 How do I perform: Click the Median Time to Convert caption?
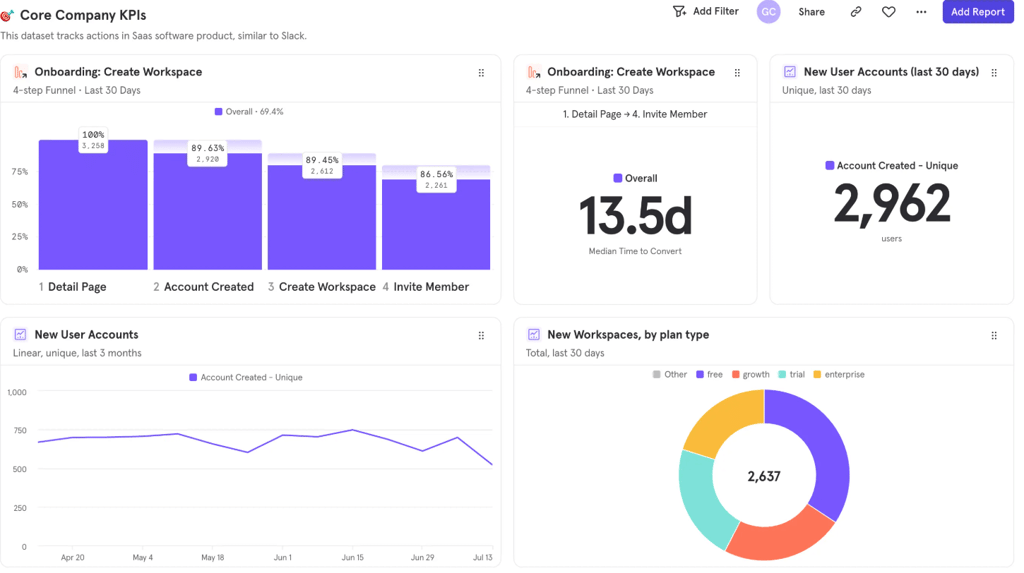(x=635, y=251)
